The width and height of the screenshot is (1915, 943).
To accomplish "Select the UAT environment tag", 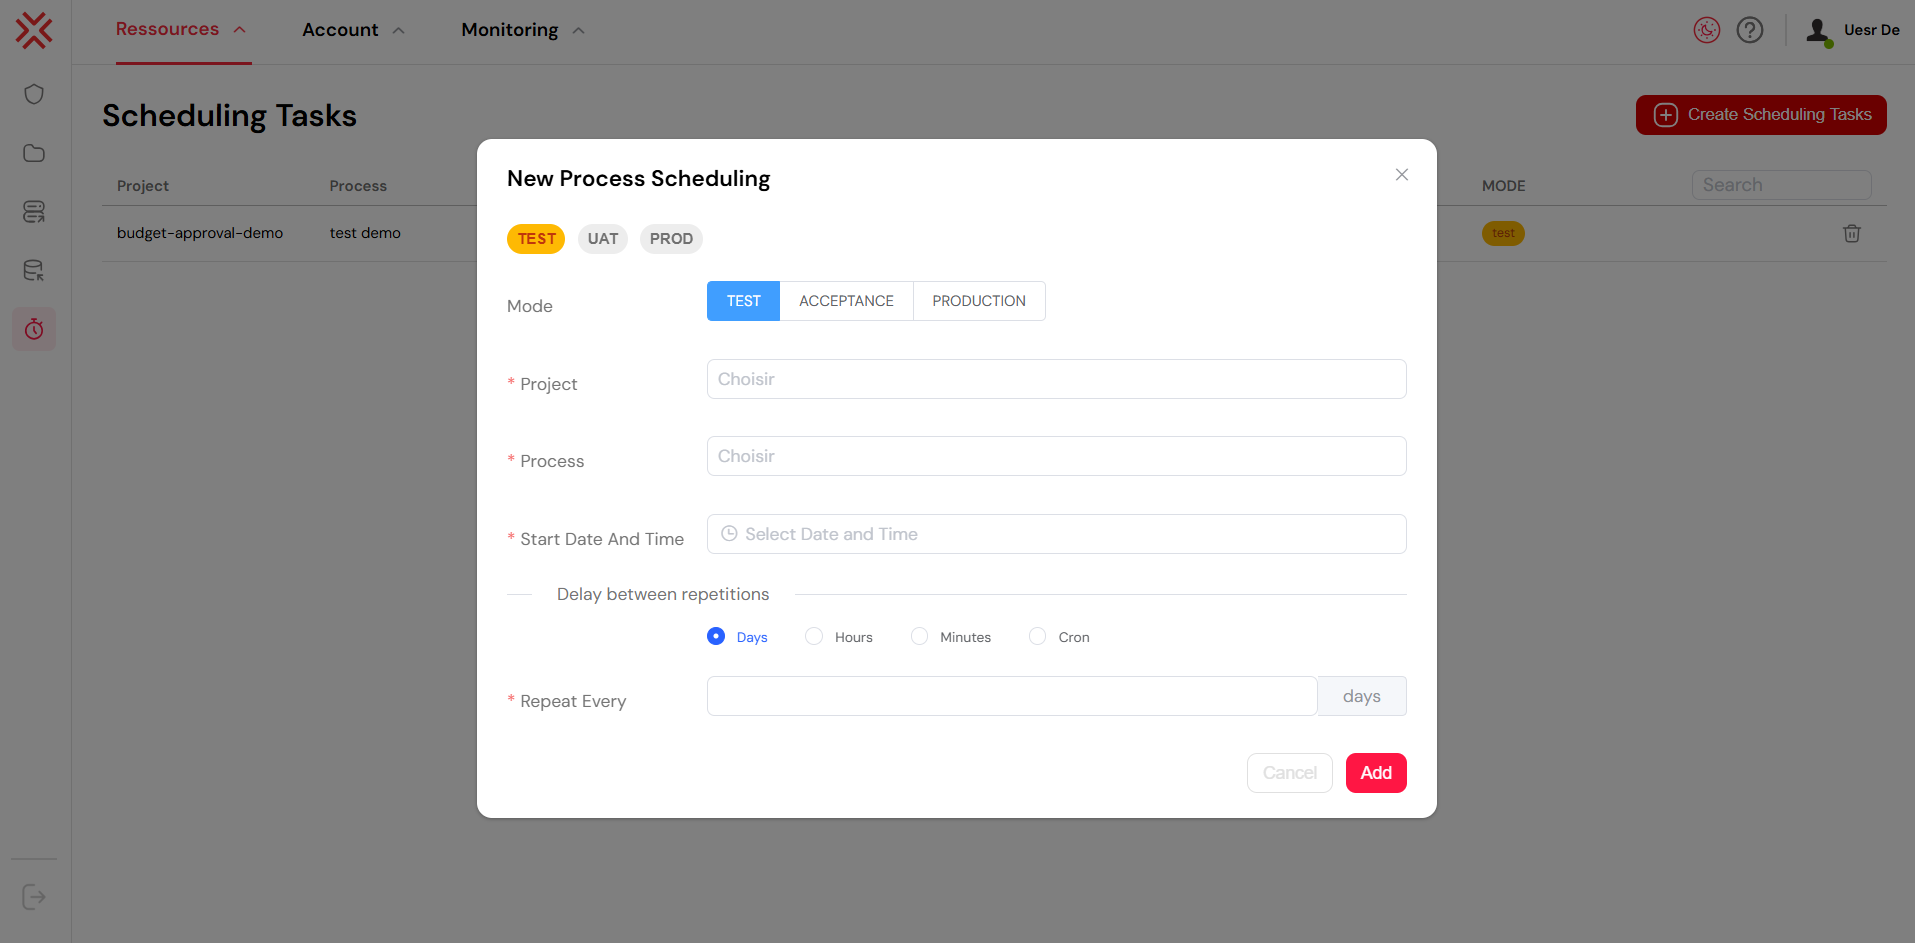I will 603,239.
